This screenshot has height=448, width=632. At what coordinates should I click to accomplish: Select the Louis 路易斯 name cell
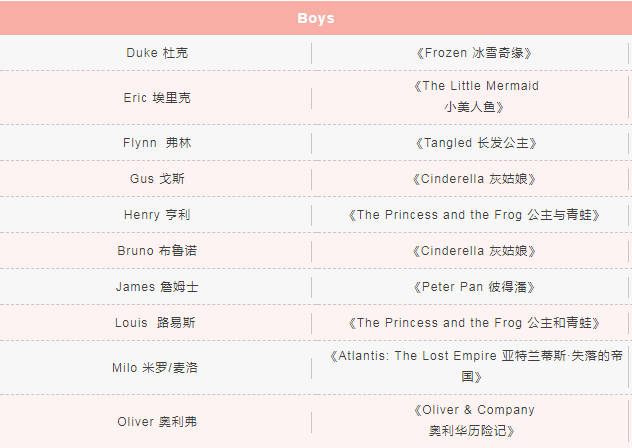click(x=156, y=323)
